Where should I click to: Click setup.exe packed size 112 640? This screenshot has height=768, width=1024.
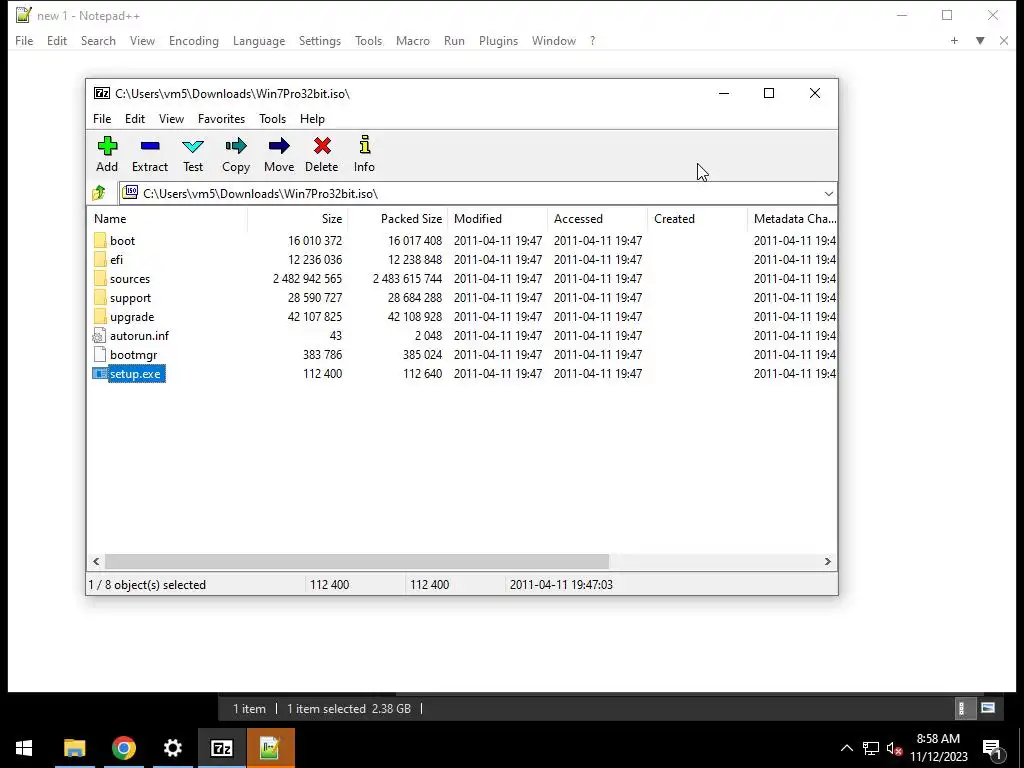click(x=422, y=374)
